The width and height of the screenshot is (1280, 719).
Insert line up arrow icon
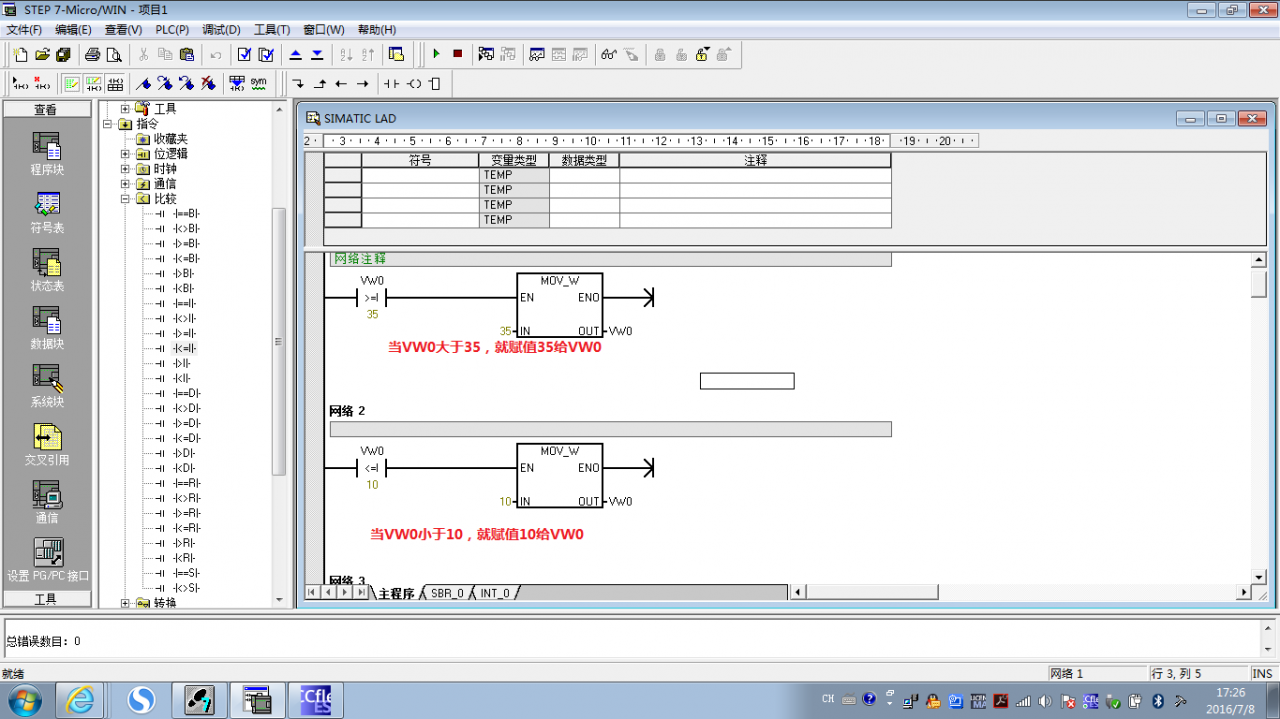tap(320, 84)
